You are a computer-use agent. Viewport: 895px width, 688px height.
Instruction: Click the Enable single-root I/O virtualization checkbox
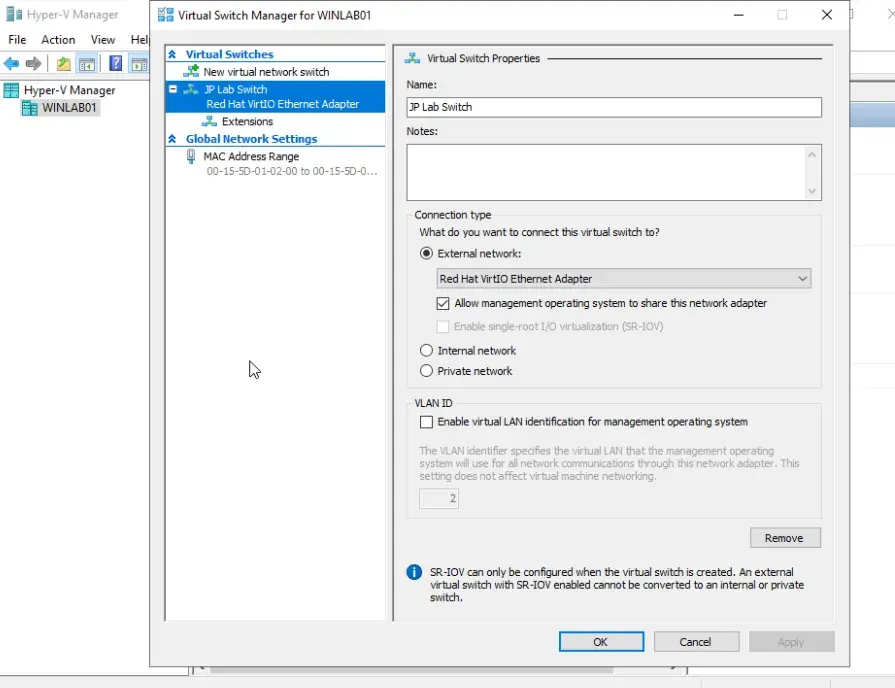(443, 327)
